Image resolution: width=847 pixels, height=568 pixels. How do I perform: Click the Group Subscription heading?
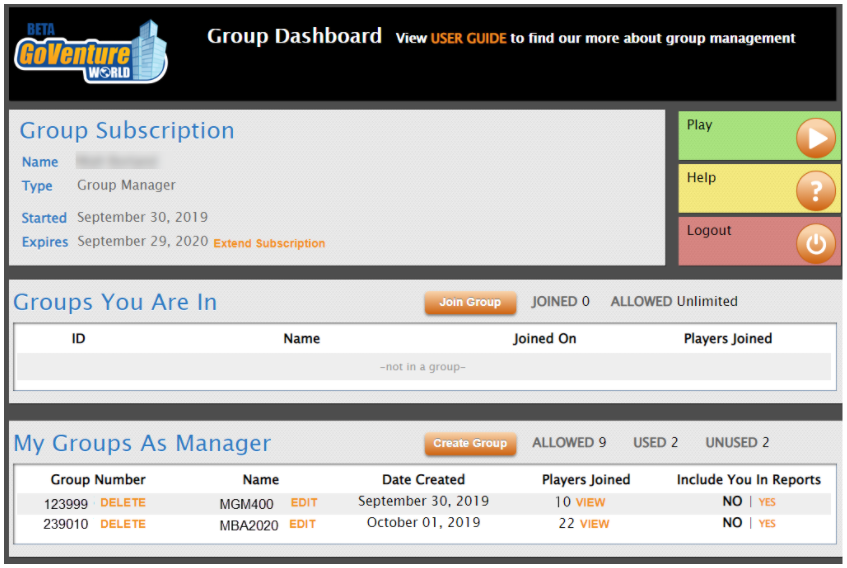[127, 131]
